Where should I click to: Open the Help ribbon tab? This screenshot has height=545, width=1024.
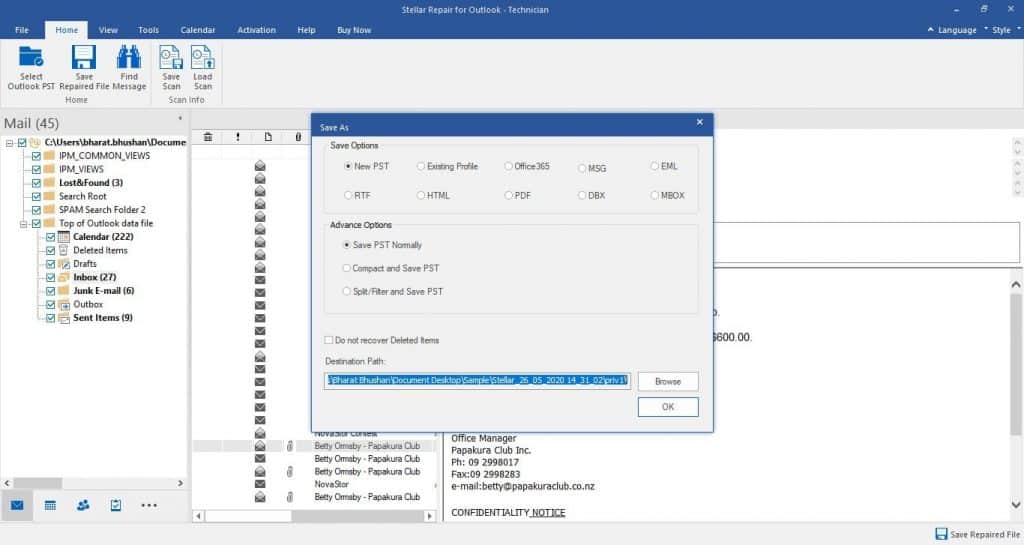[x=306, y=30]
